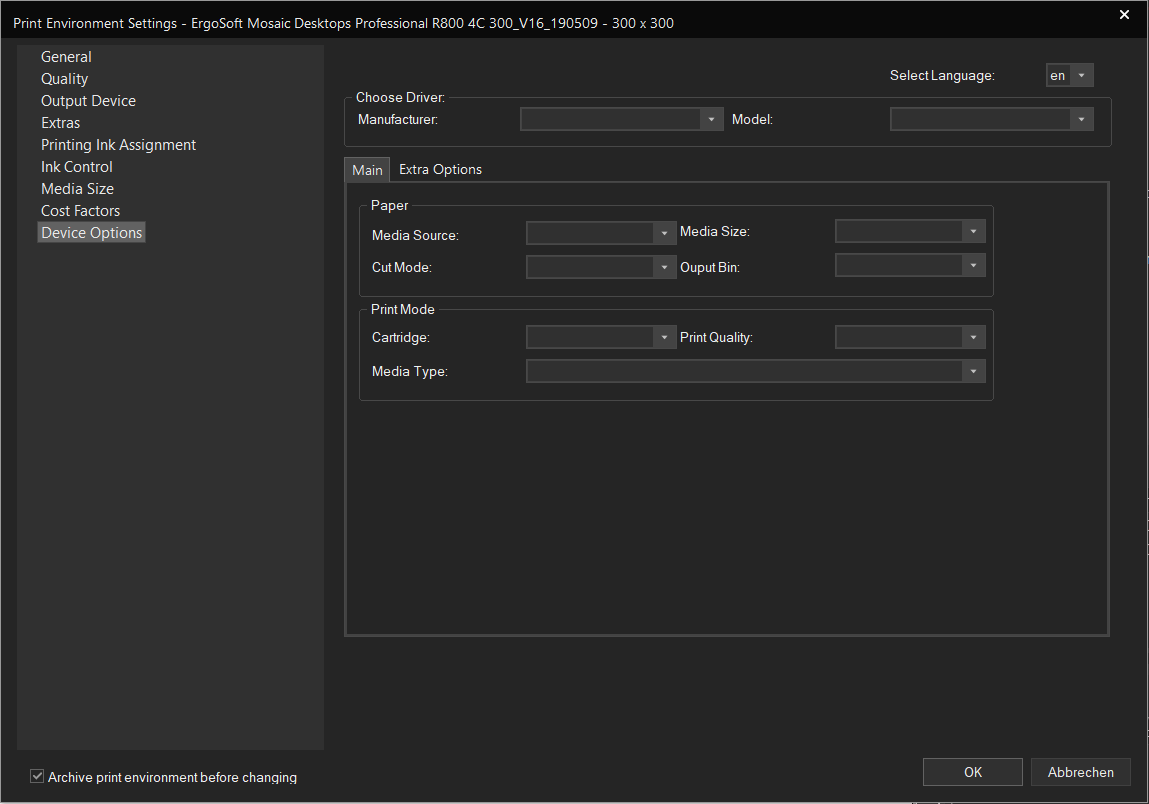Open the Media Source dropdown
Image resolution: width=1149 pixels, height=804 pixels.
pyautogui.click(x=601, y=233)
